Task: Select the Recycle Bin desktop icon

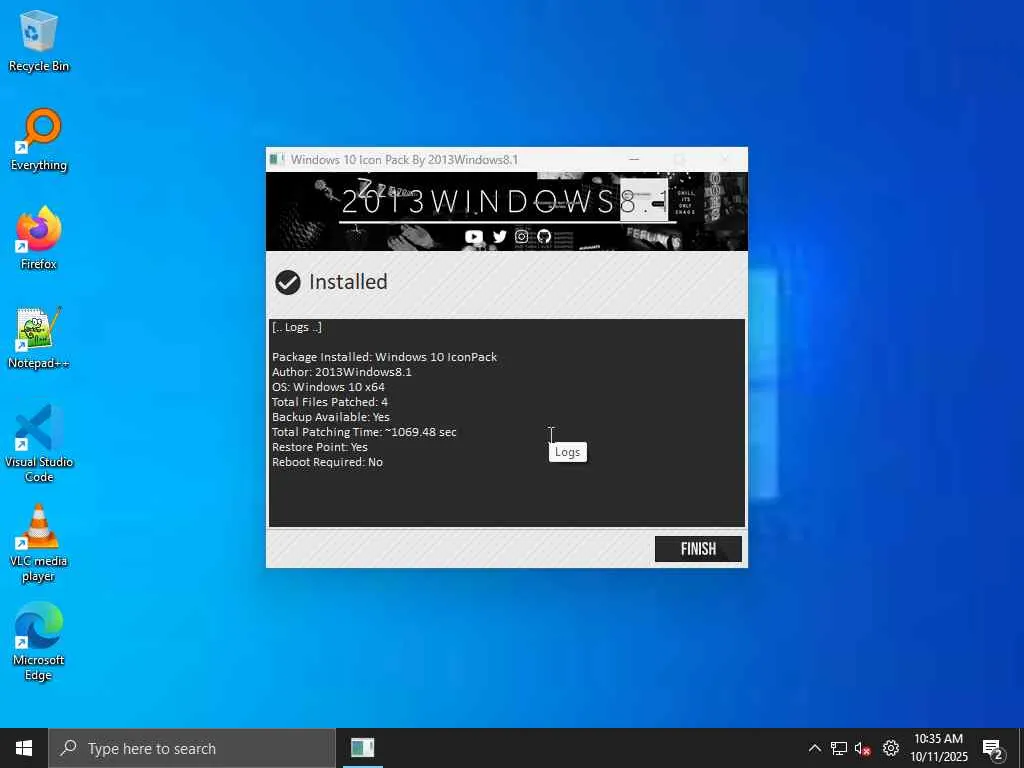Action: (39, 41)
